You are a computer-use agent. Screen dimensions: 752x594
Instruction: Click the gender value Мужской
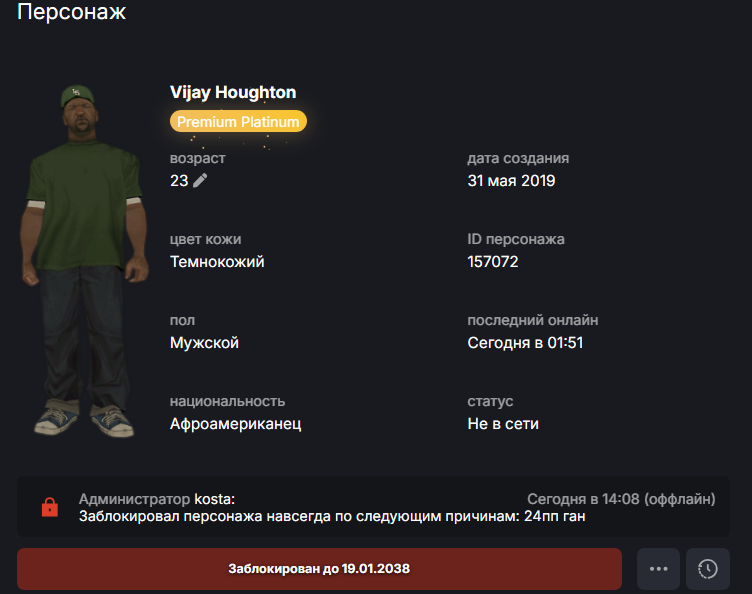[204, 343]
